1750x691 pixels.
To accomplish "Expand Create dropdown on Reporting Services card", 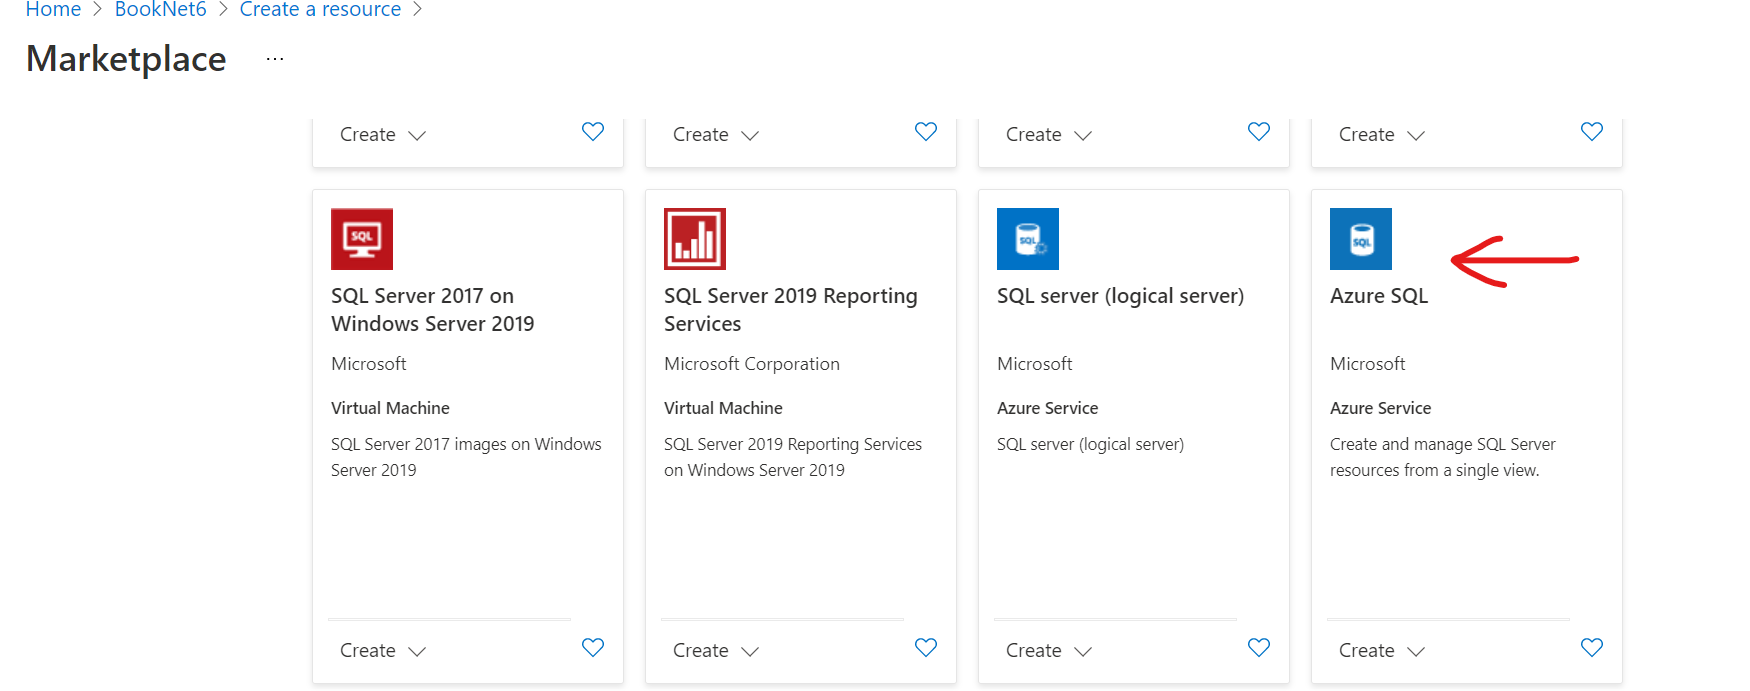I will coord(716,650).
